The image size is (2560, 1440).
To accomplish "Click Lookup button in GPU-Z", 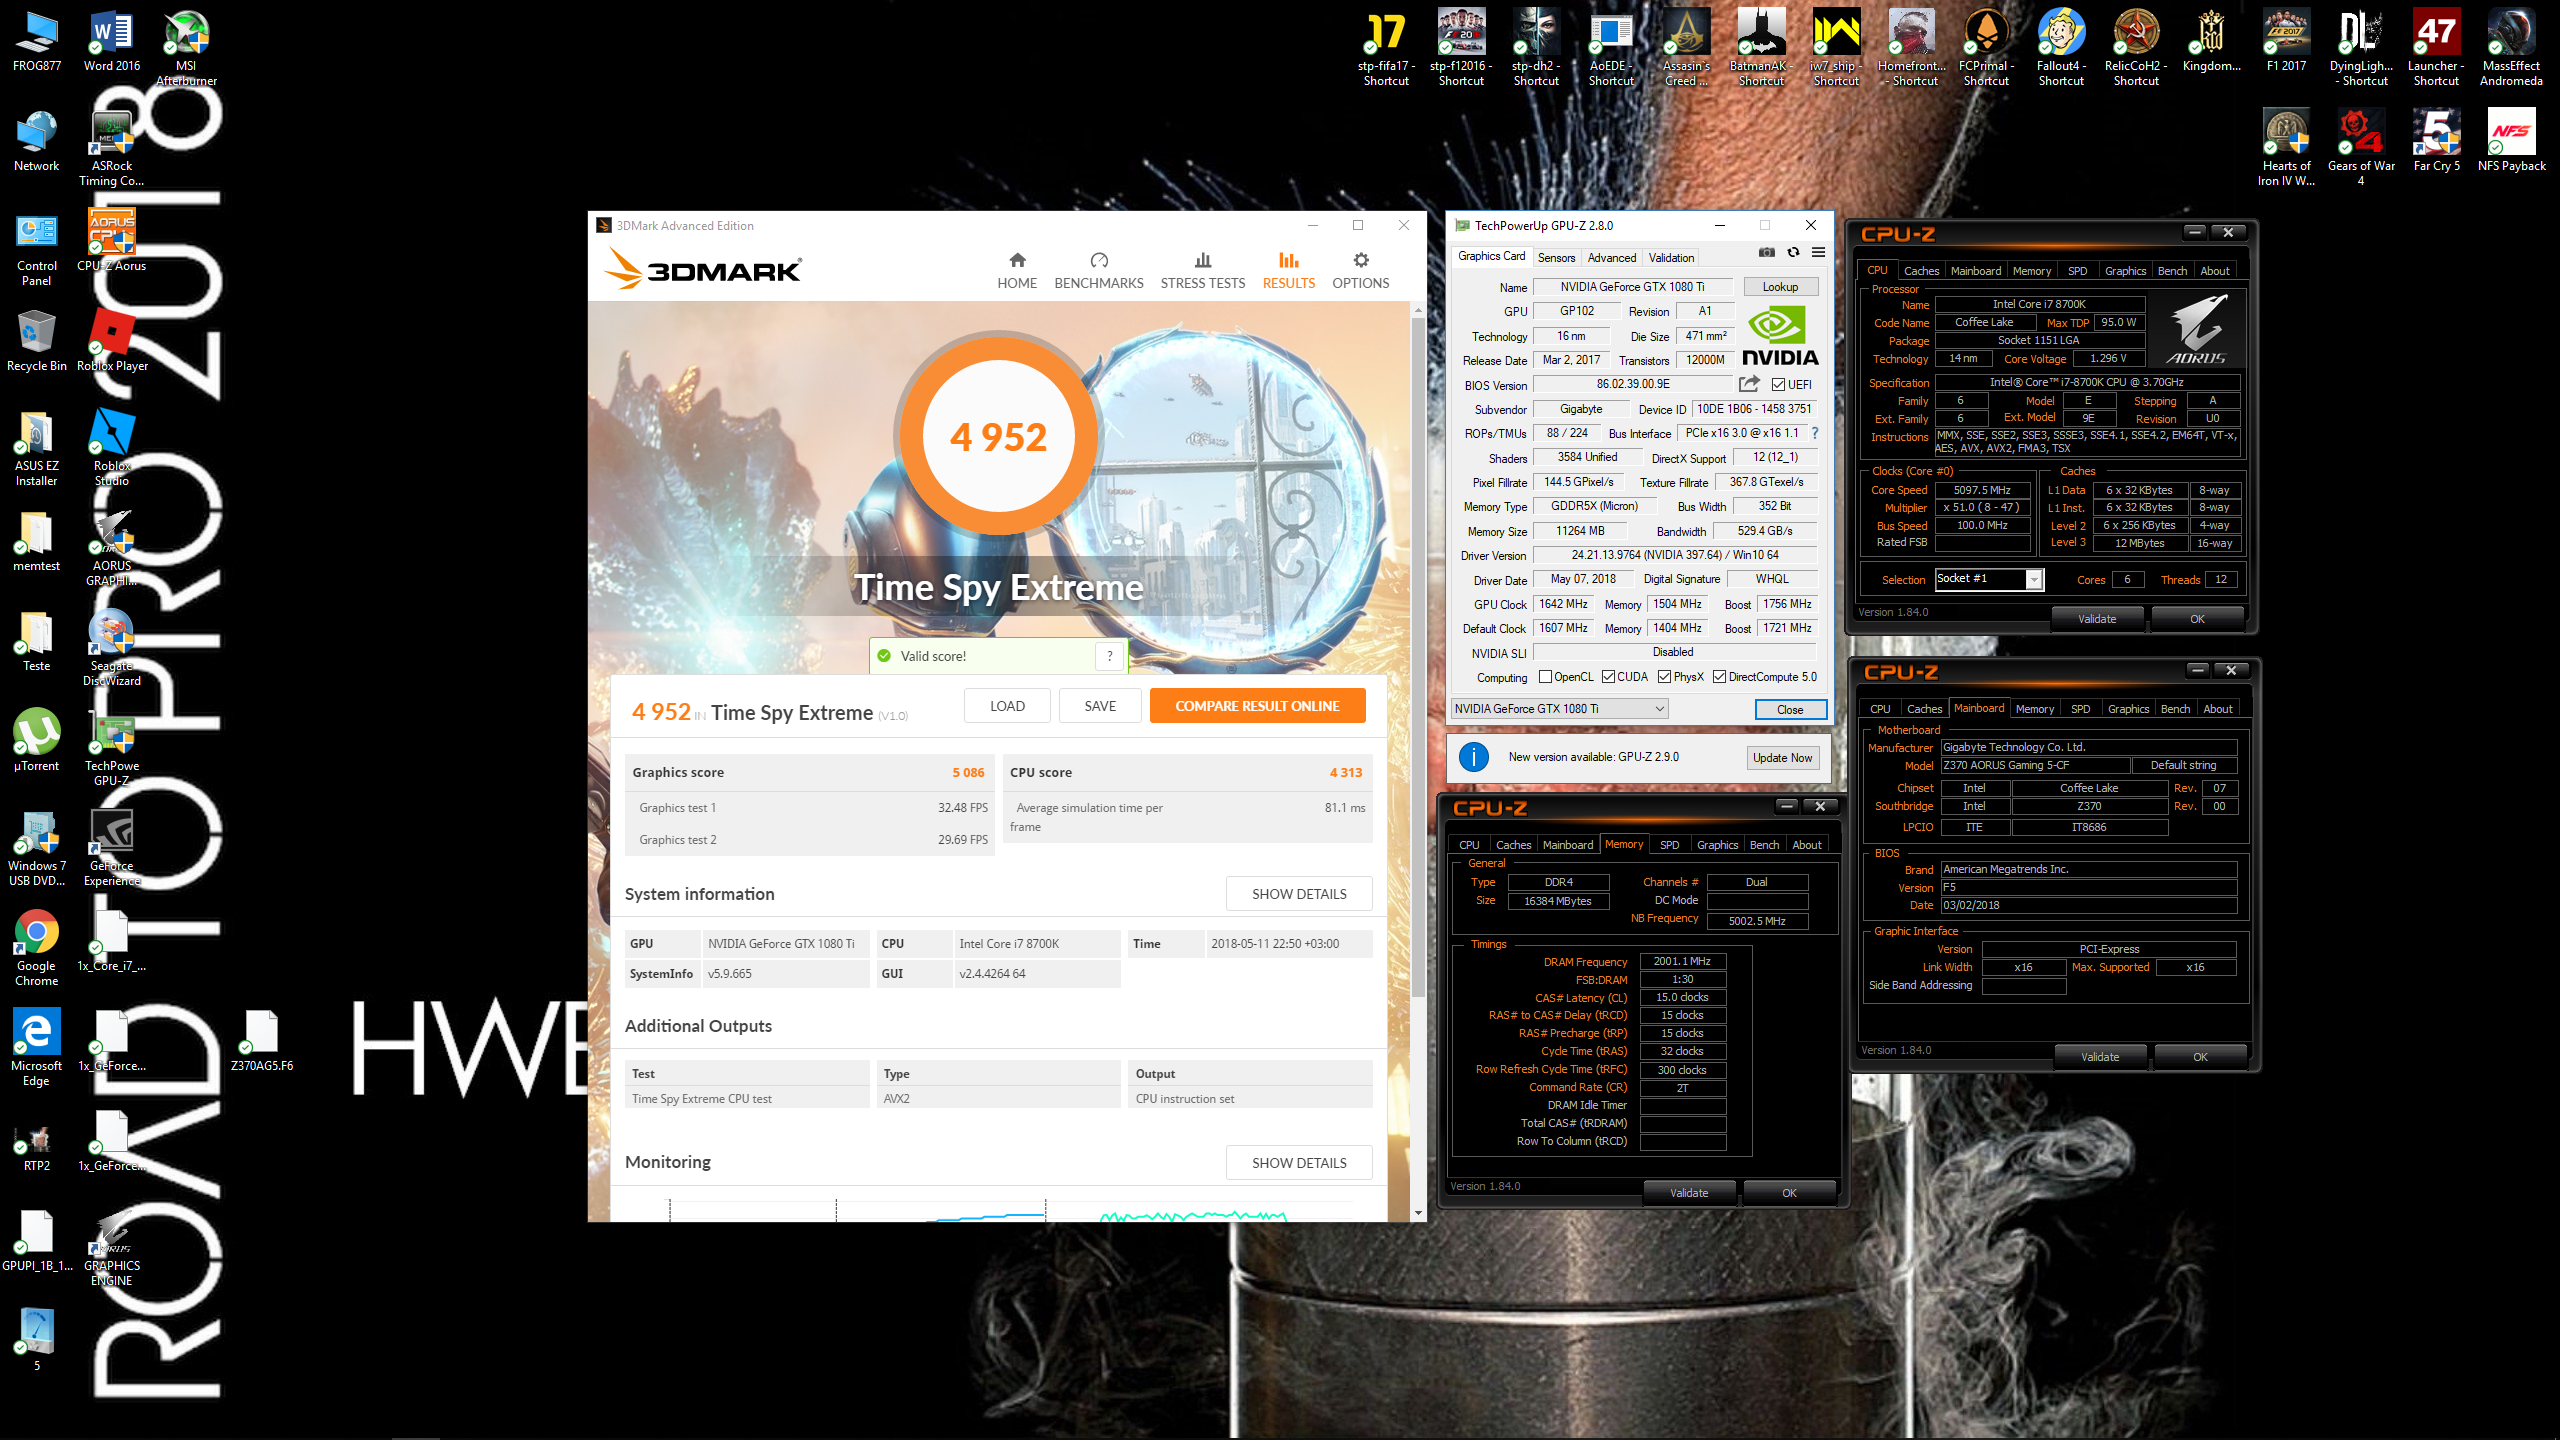I will click(x=1780, y=287).
